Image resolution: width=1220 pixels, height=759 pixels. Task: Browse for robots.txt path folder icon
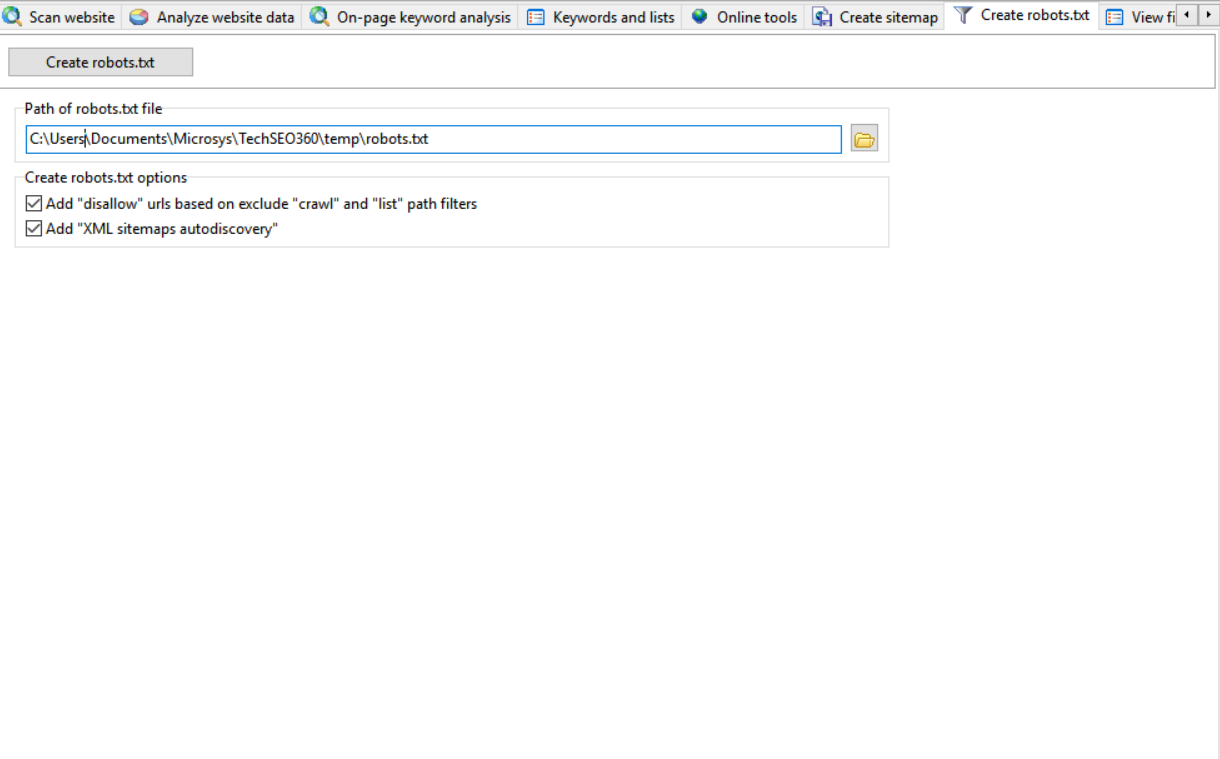tap(864, 140)
